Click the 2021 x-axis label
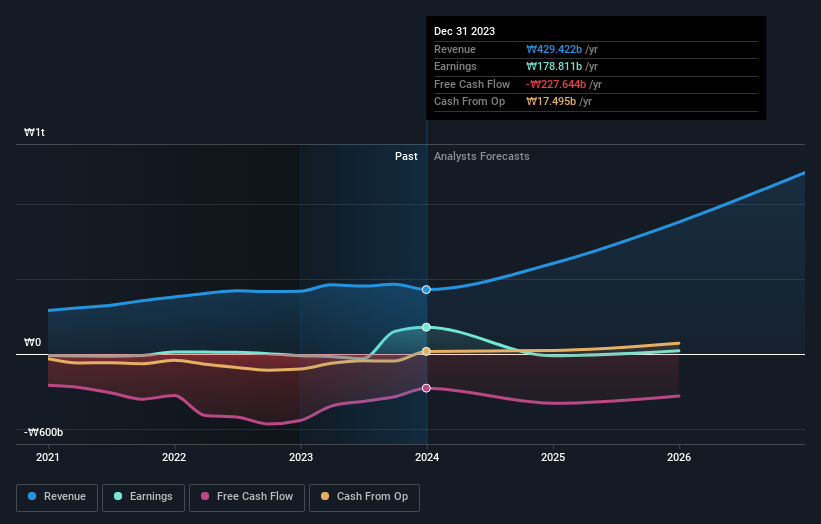The image size is (821, 524). [x=48, y=457]
